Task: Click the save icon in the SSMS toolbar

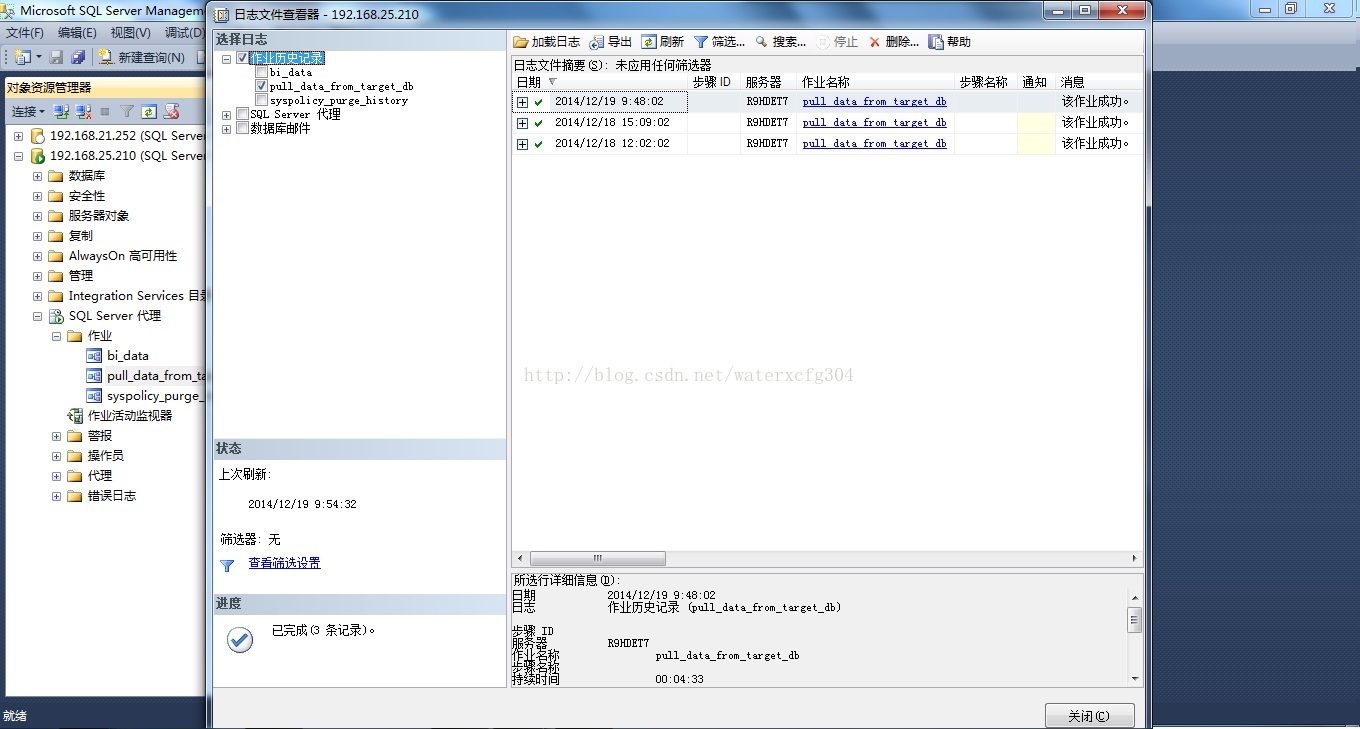Action: pyautogui.click(x=57, y=57)
